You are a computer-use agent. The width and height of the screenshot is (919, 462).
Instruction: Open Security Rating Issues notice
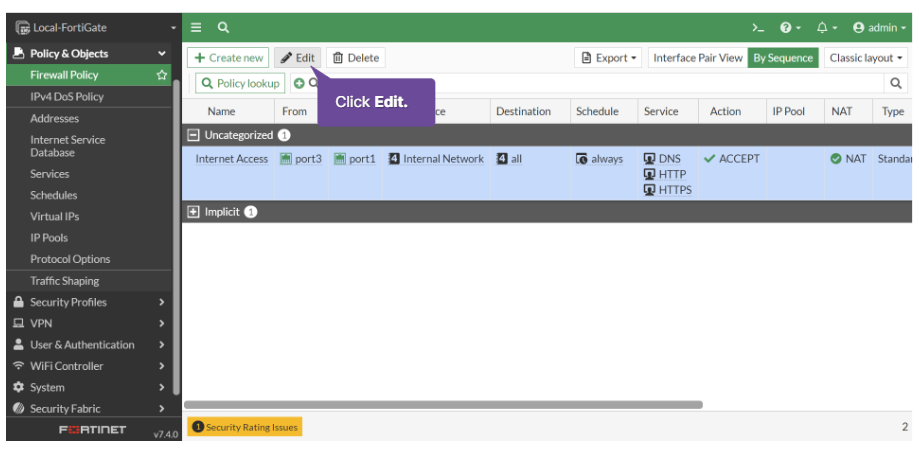pyautogui.click(x=244, y=427)
